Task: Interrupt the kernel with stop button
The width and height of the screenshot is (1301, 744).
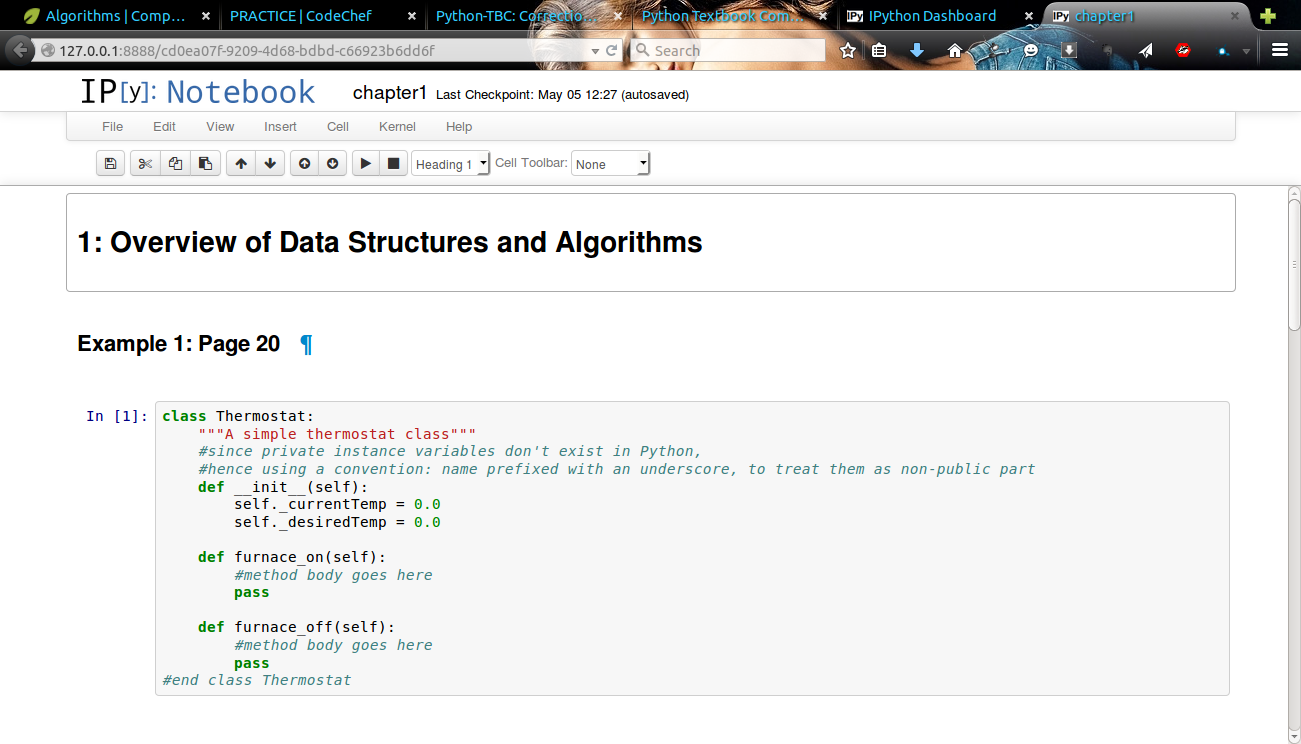Action: click(393, 164)
